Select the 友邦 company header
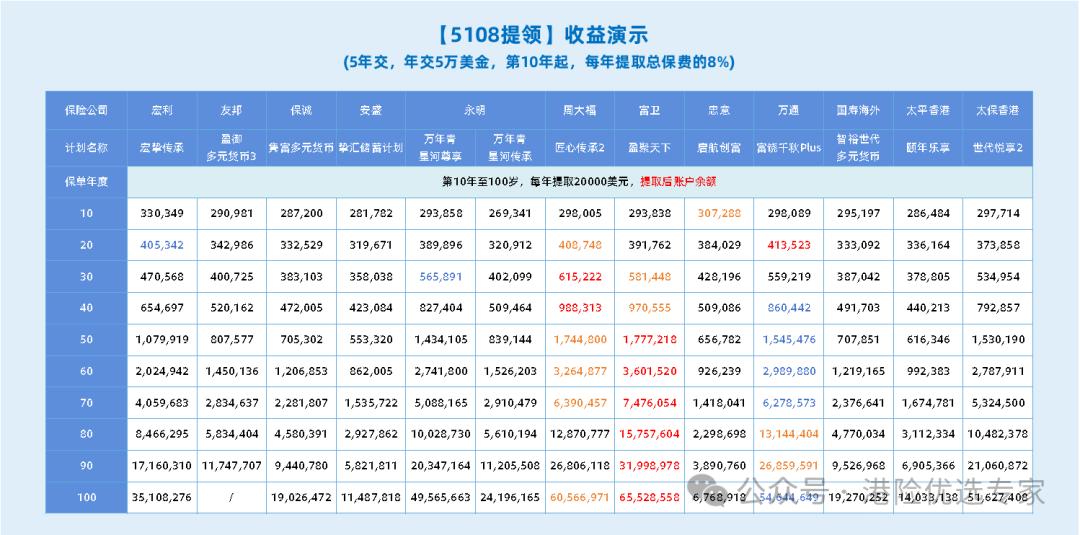This screenshot has height=535, width=1080. tap(231, 110)
